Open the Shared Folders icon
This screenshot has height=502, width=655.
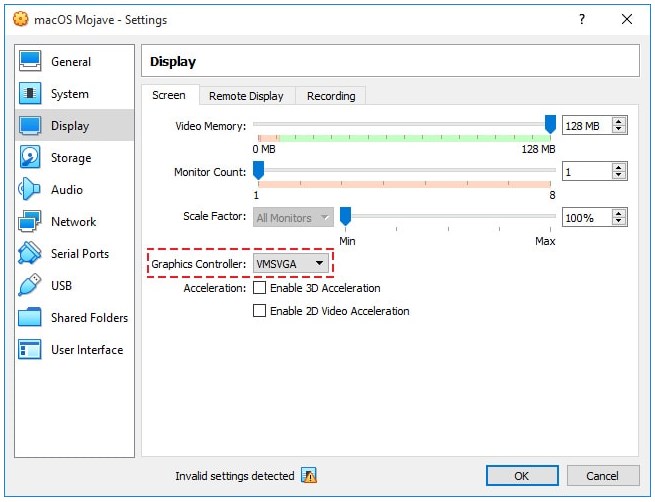click(31, 318)
